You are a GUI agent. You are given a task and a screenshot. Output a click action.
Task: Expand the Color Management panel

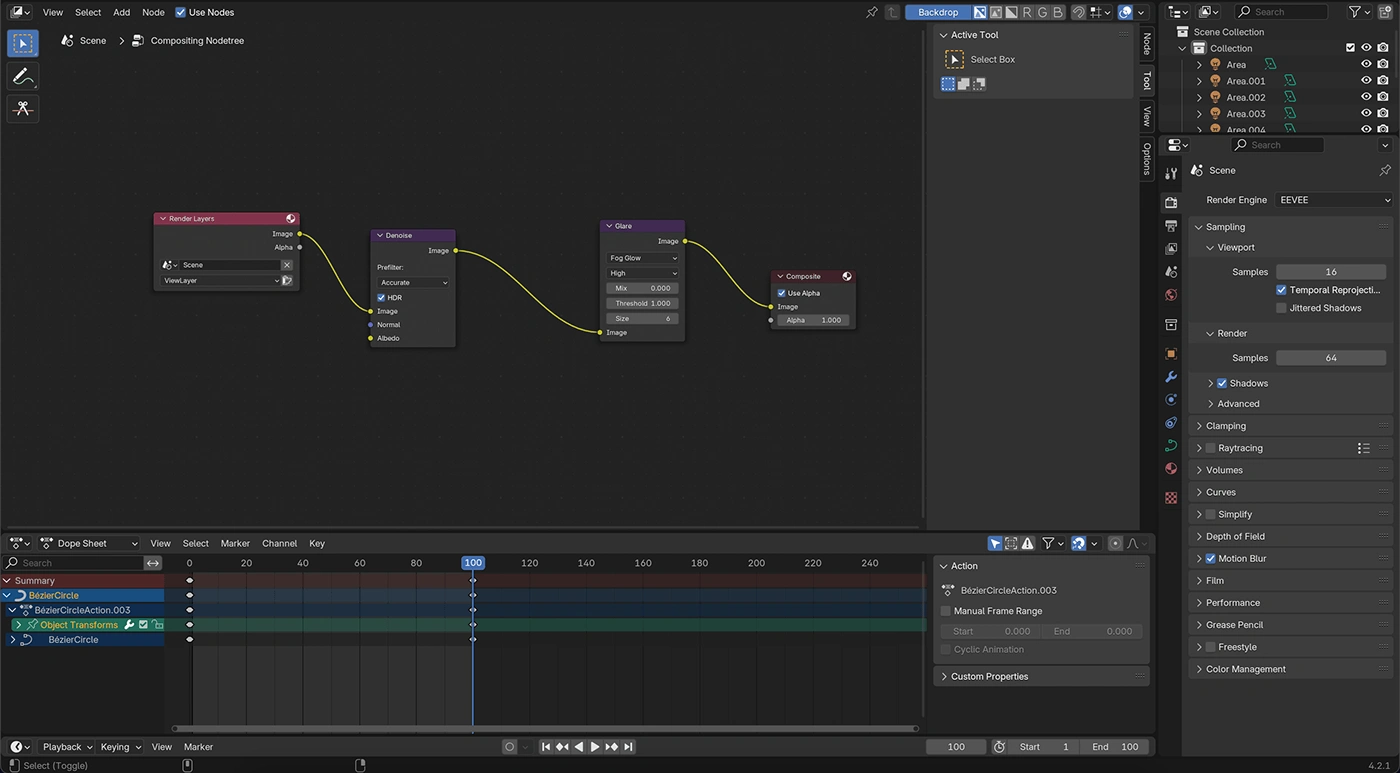click(1245, 669)
